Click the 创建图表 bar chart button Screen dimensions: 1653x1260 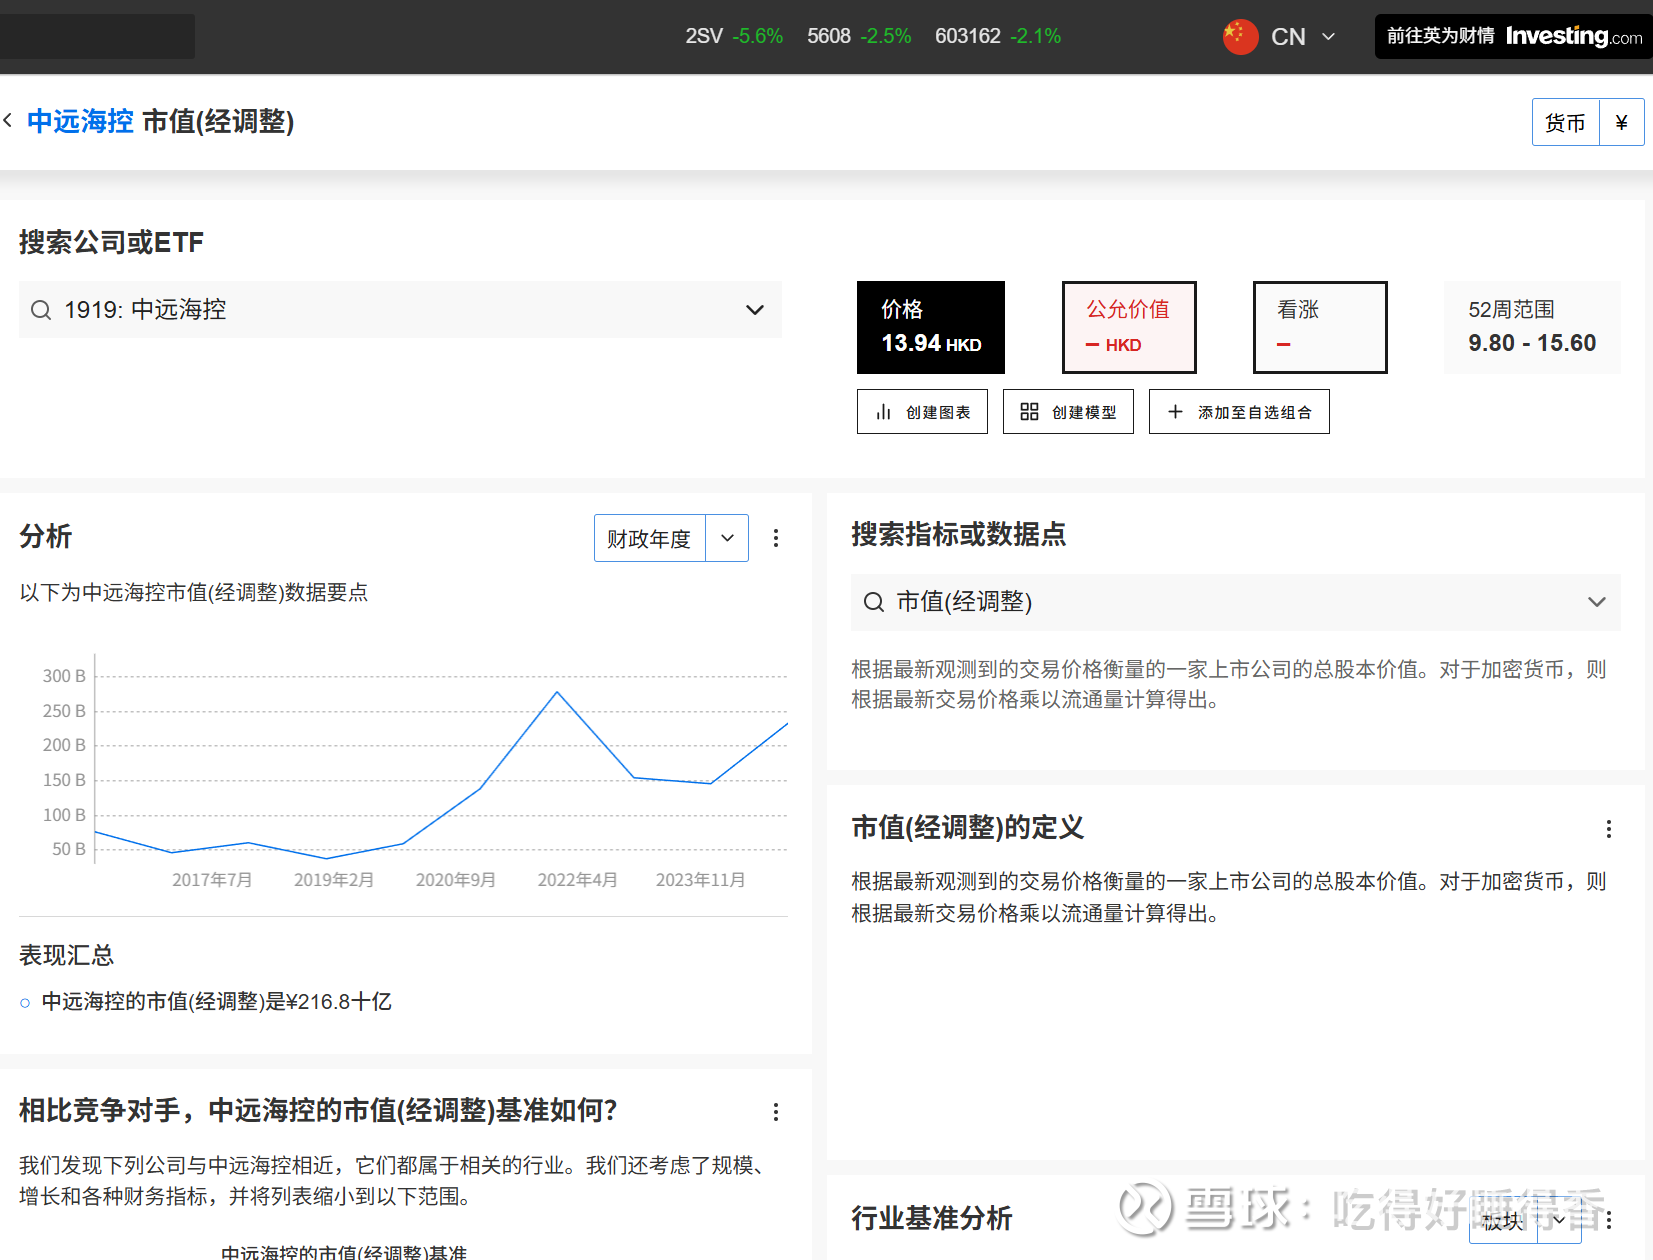(922, 412)
